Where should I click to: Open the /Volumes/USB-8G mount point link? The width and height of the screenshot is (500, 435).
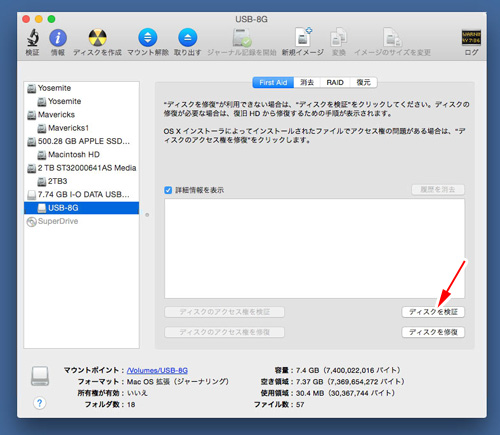157,370
